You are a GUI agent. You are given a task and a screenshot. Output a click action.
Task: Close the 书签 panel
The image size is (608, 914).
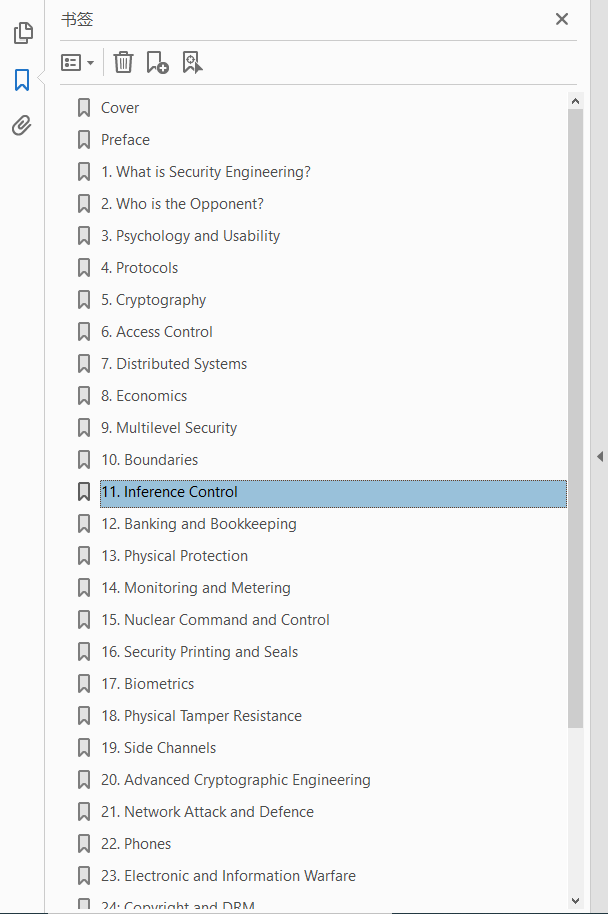[x=562, y=19]
